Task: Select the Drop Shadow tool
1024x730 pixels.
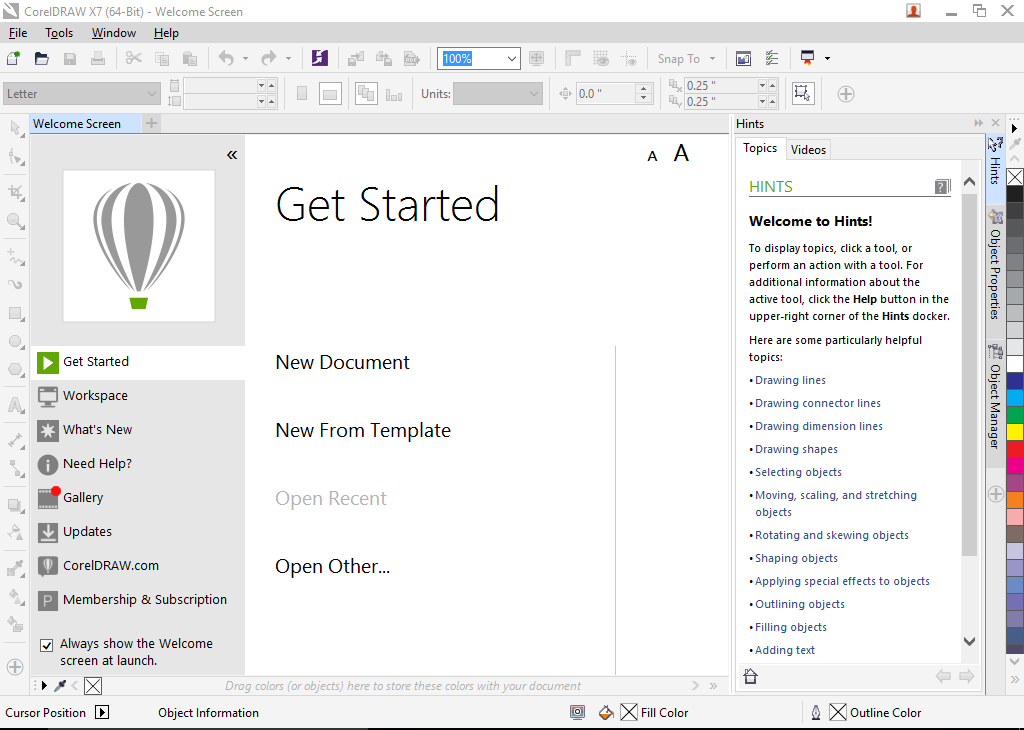Action: (16, 505)
